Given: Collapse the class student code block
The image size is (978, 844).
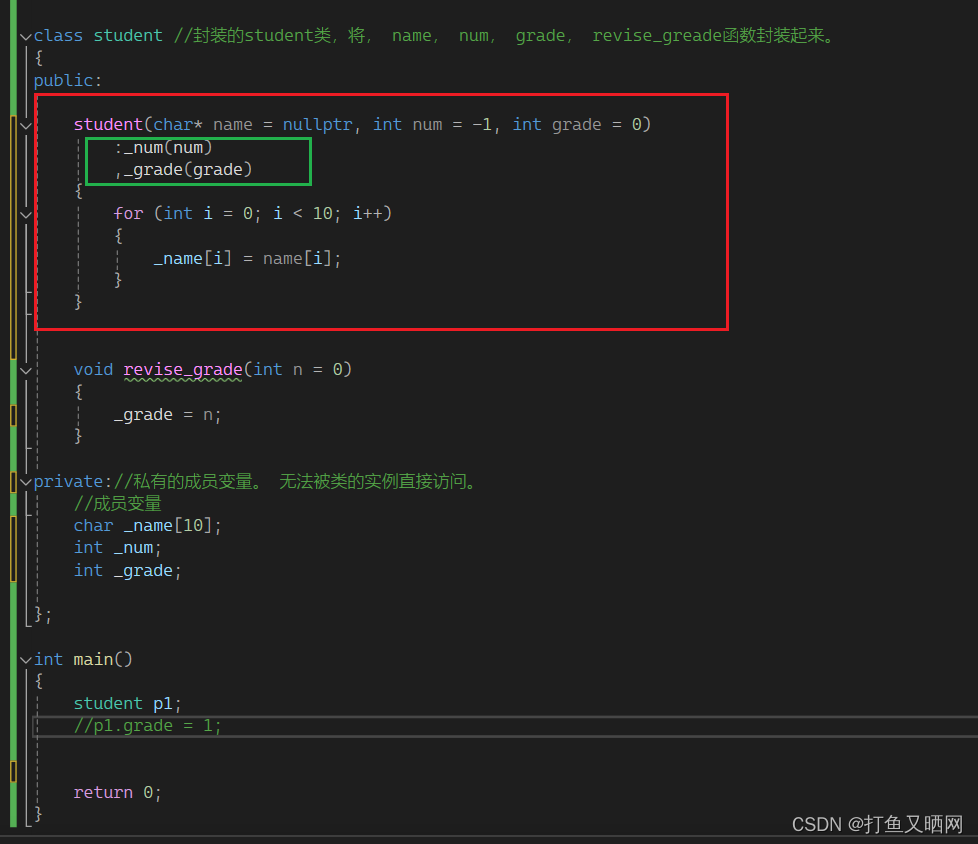Looking at the screenshot, I should pos(26,37).
